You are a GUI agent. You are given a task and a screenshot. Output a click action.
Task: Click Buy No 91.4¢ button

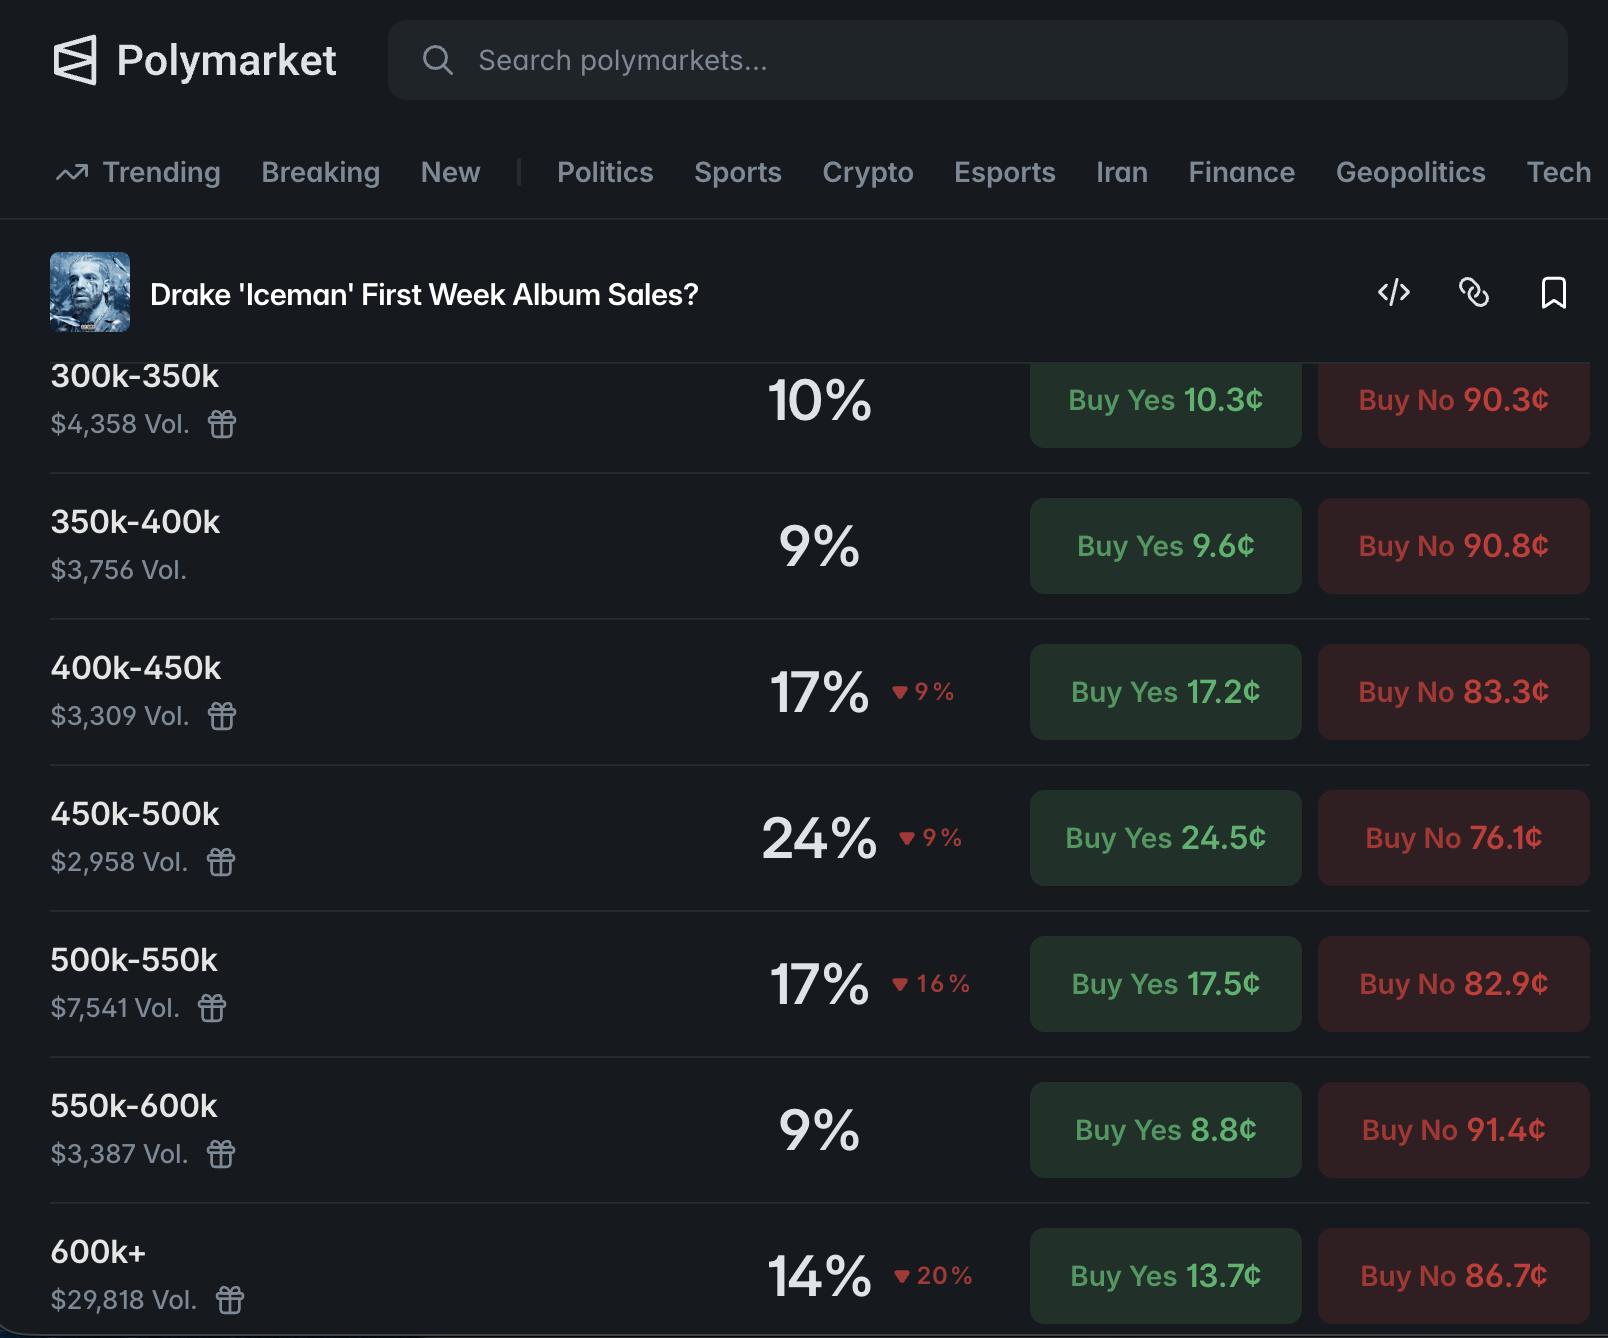click(x=1454, y=1130)
